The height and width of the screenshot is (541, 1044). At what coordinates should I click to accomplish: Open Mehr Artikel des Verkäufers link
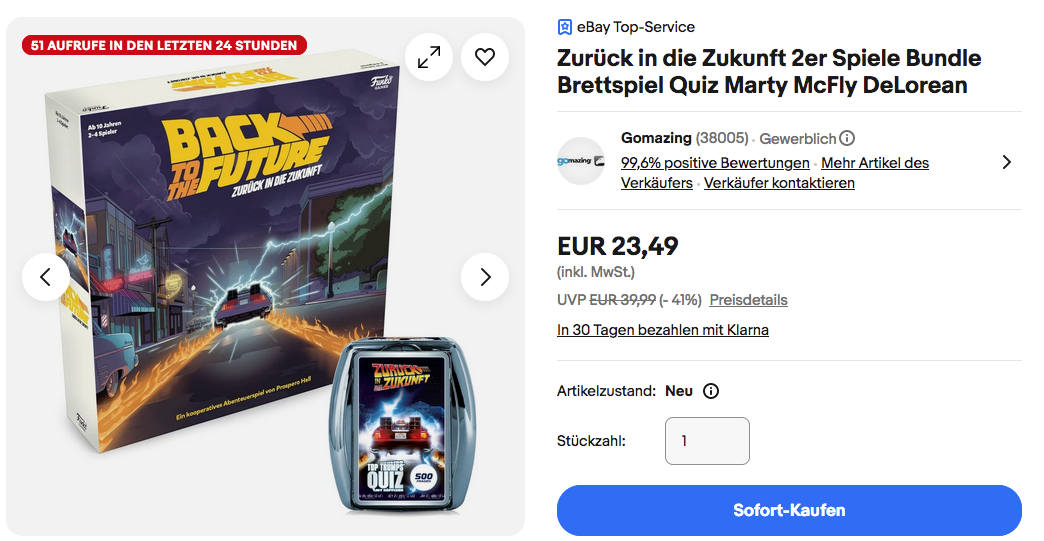pos(775,173)
